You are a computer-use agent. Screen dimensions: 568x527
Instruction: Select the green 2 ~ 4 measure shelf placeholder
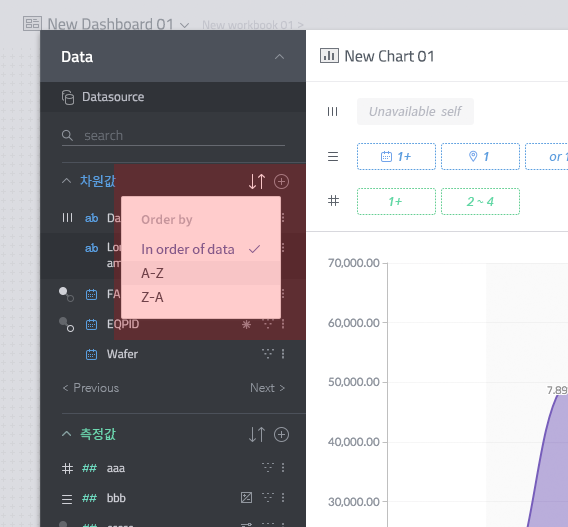(x=480, y=201)
